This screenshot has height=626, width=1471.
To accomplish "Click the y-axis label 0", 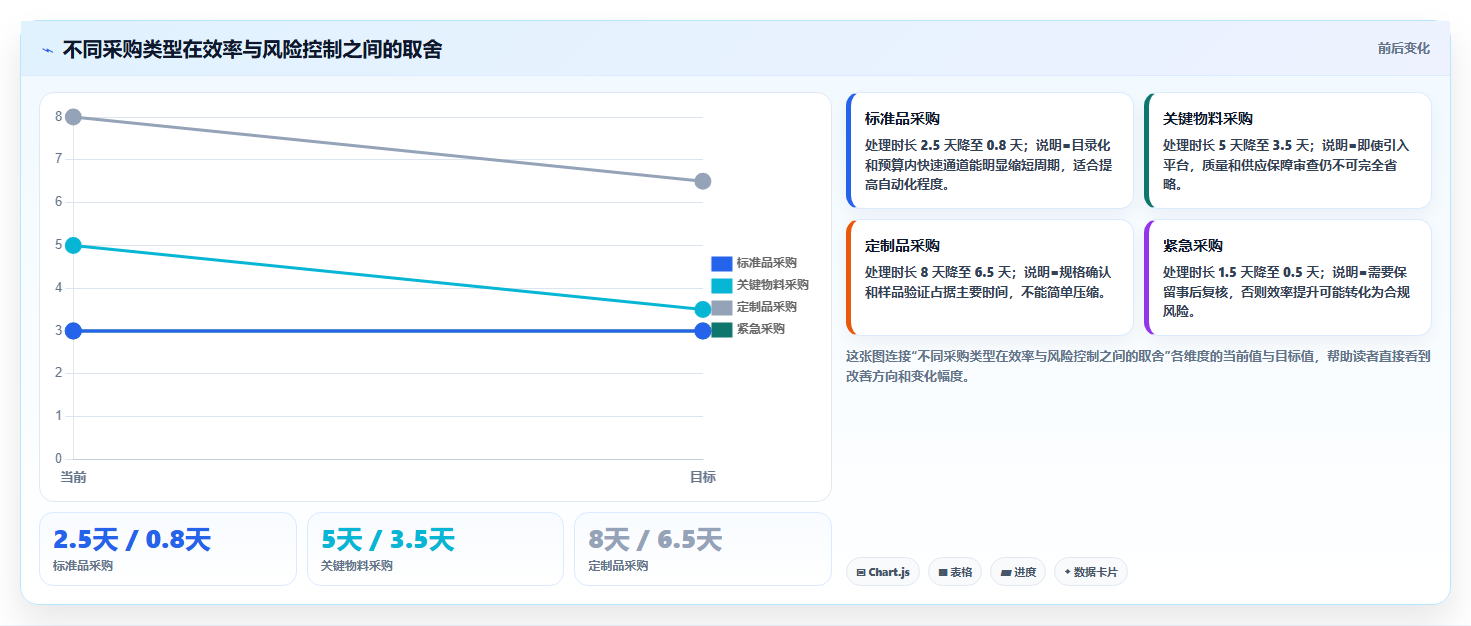I will tap(59, 459).
